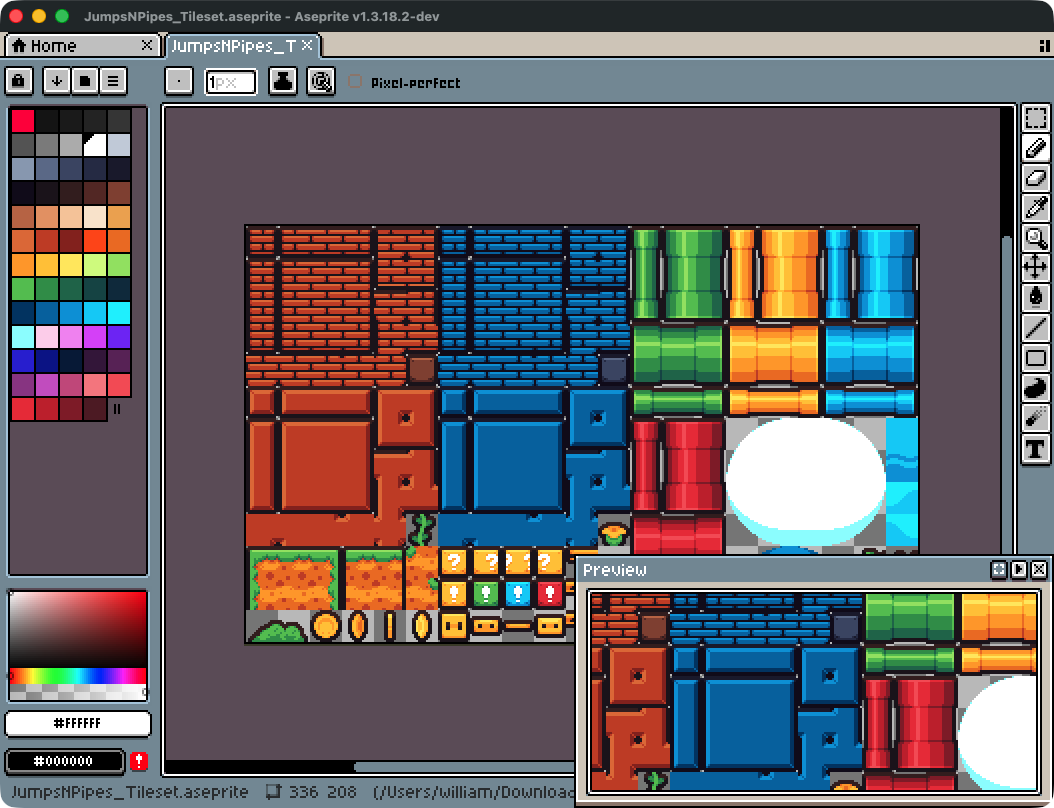
Task: Pick the brightest cyan palette swatch
Action: (x=119, y=313)
